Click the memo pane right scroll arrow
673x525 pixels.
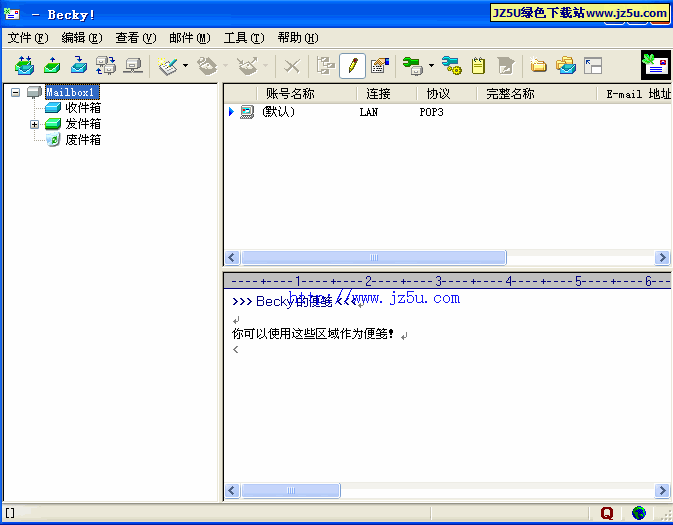[x=662, y=490]
